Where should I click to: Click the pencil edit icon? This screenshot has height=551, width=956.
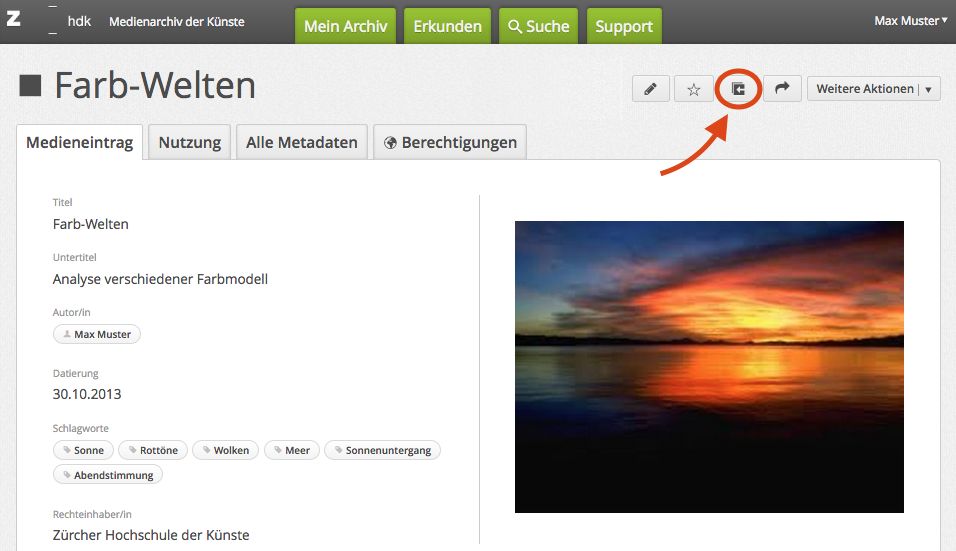[x=650, y=89]
